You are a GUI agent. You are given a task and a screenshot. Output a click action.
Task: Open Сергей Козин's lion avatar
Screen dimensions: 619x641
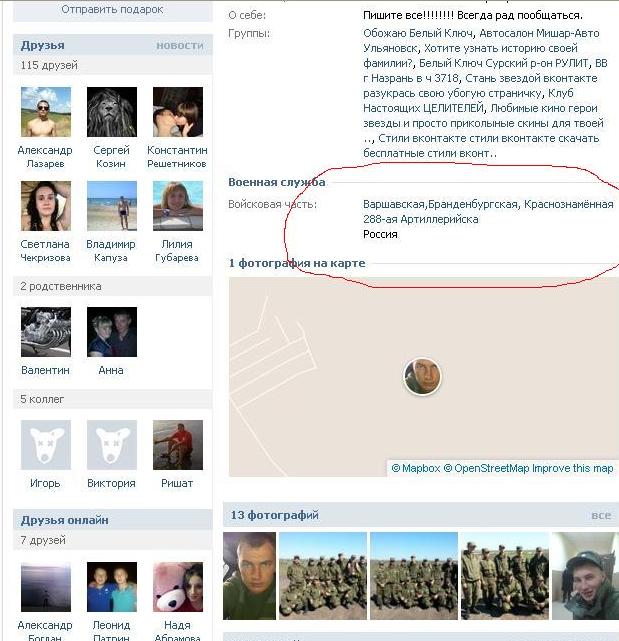point(112,112)
